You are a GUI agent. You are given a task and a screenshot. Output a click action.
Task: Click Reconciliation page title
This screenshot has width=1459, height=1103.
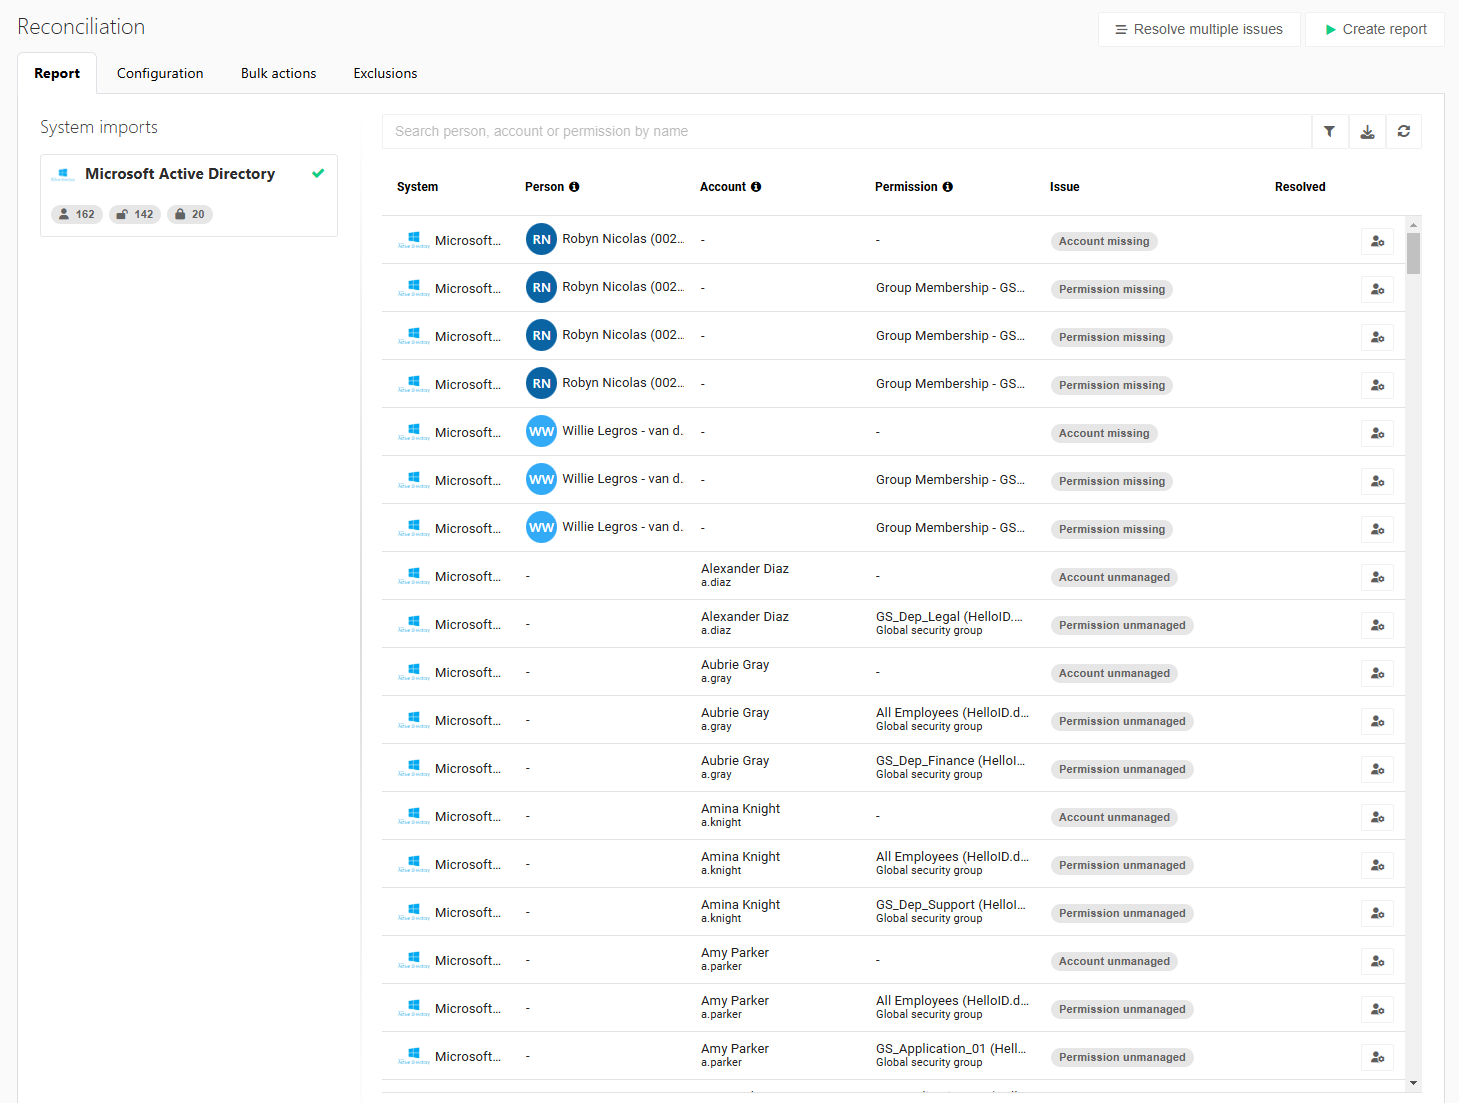(x=81, y=27)
